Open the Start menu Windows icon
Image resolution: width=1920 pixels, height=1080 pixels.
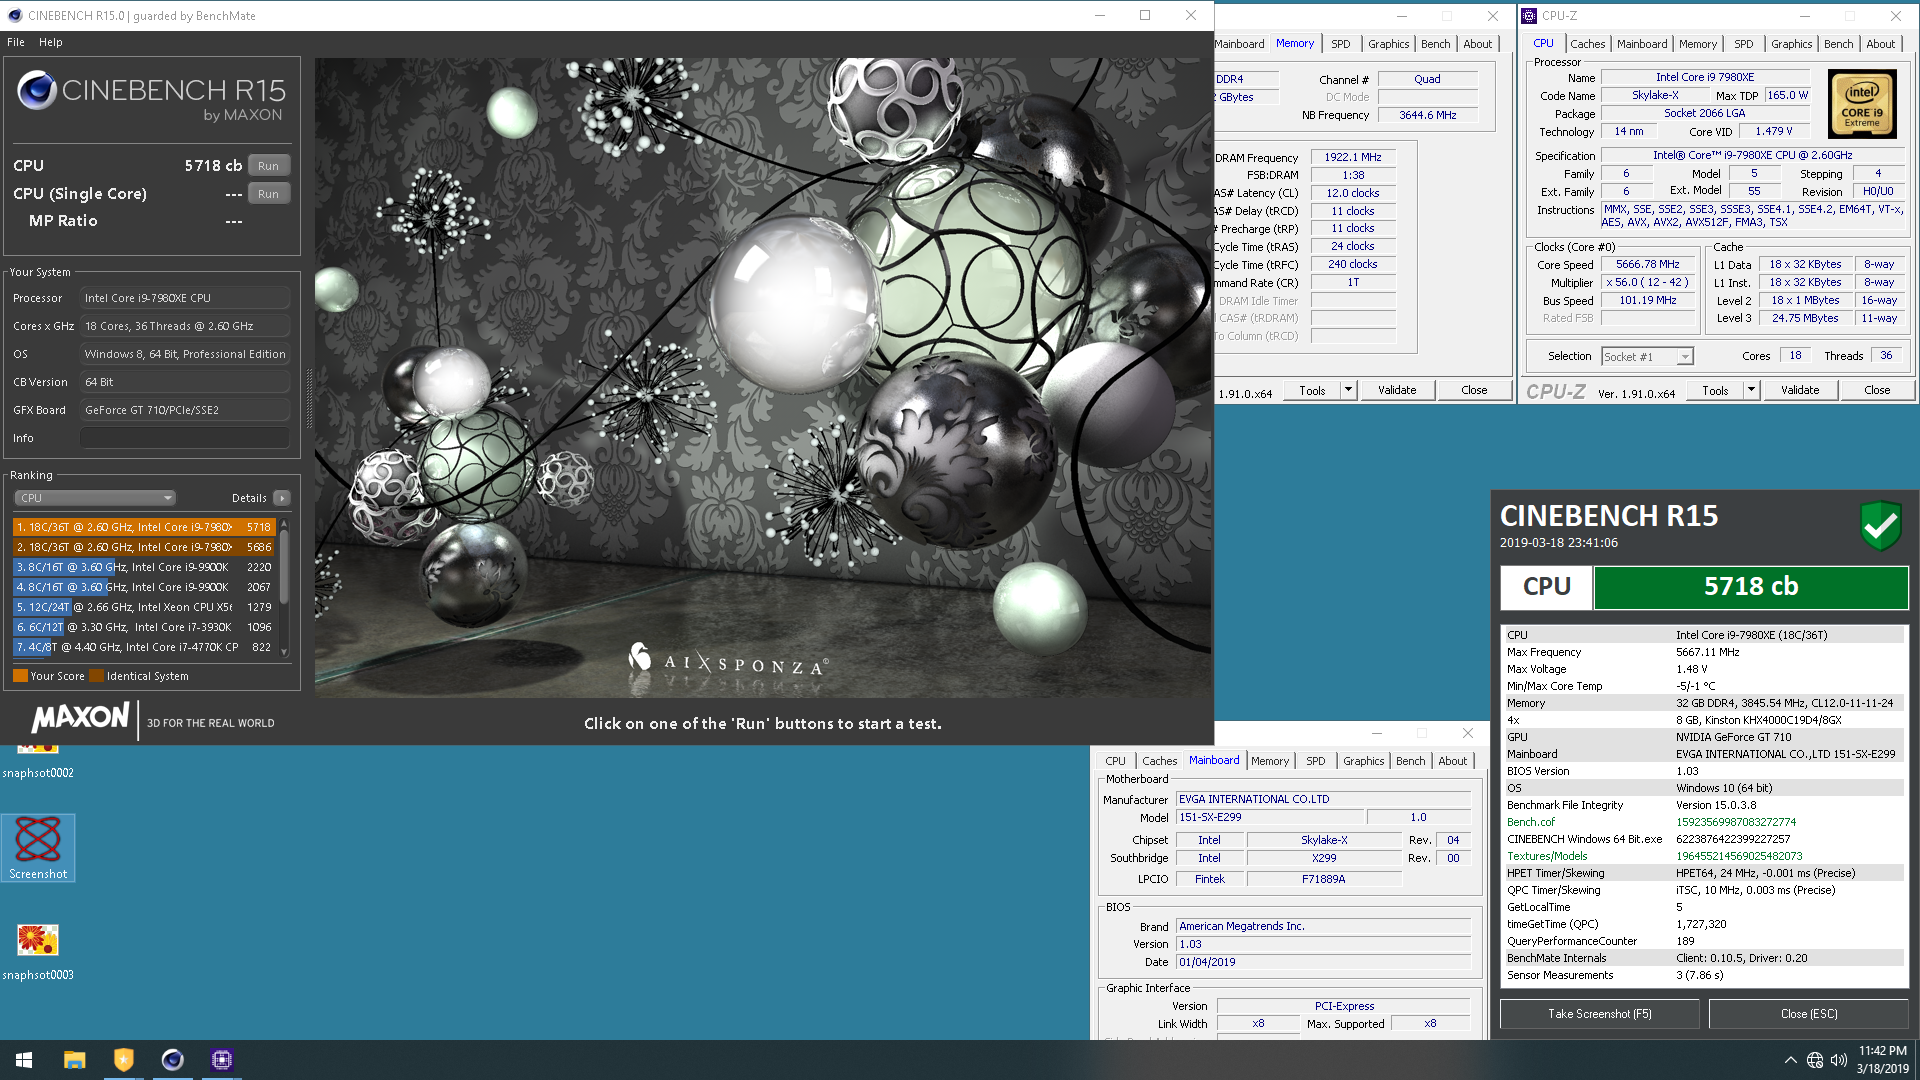[x=24, y=1060]
